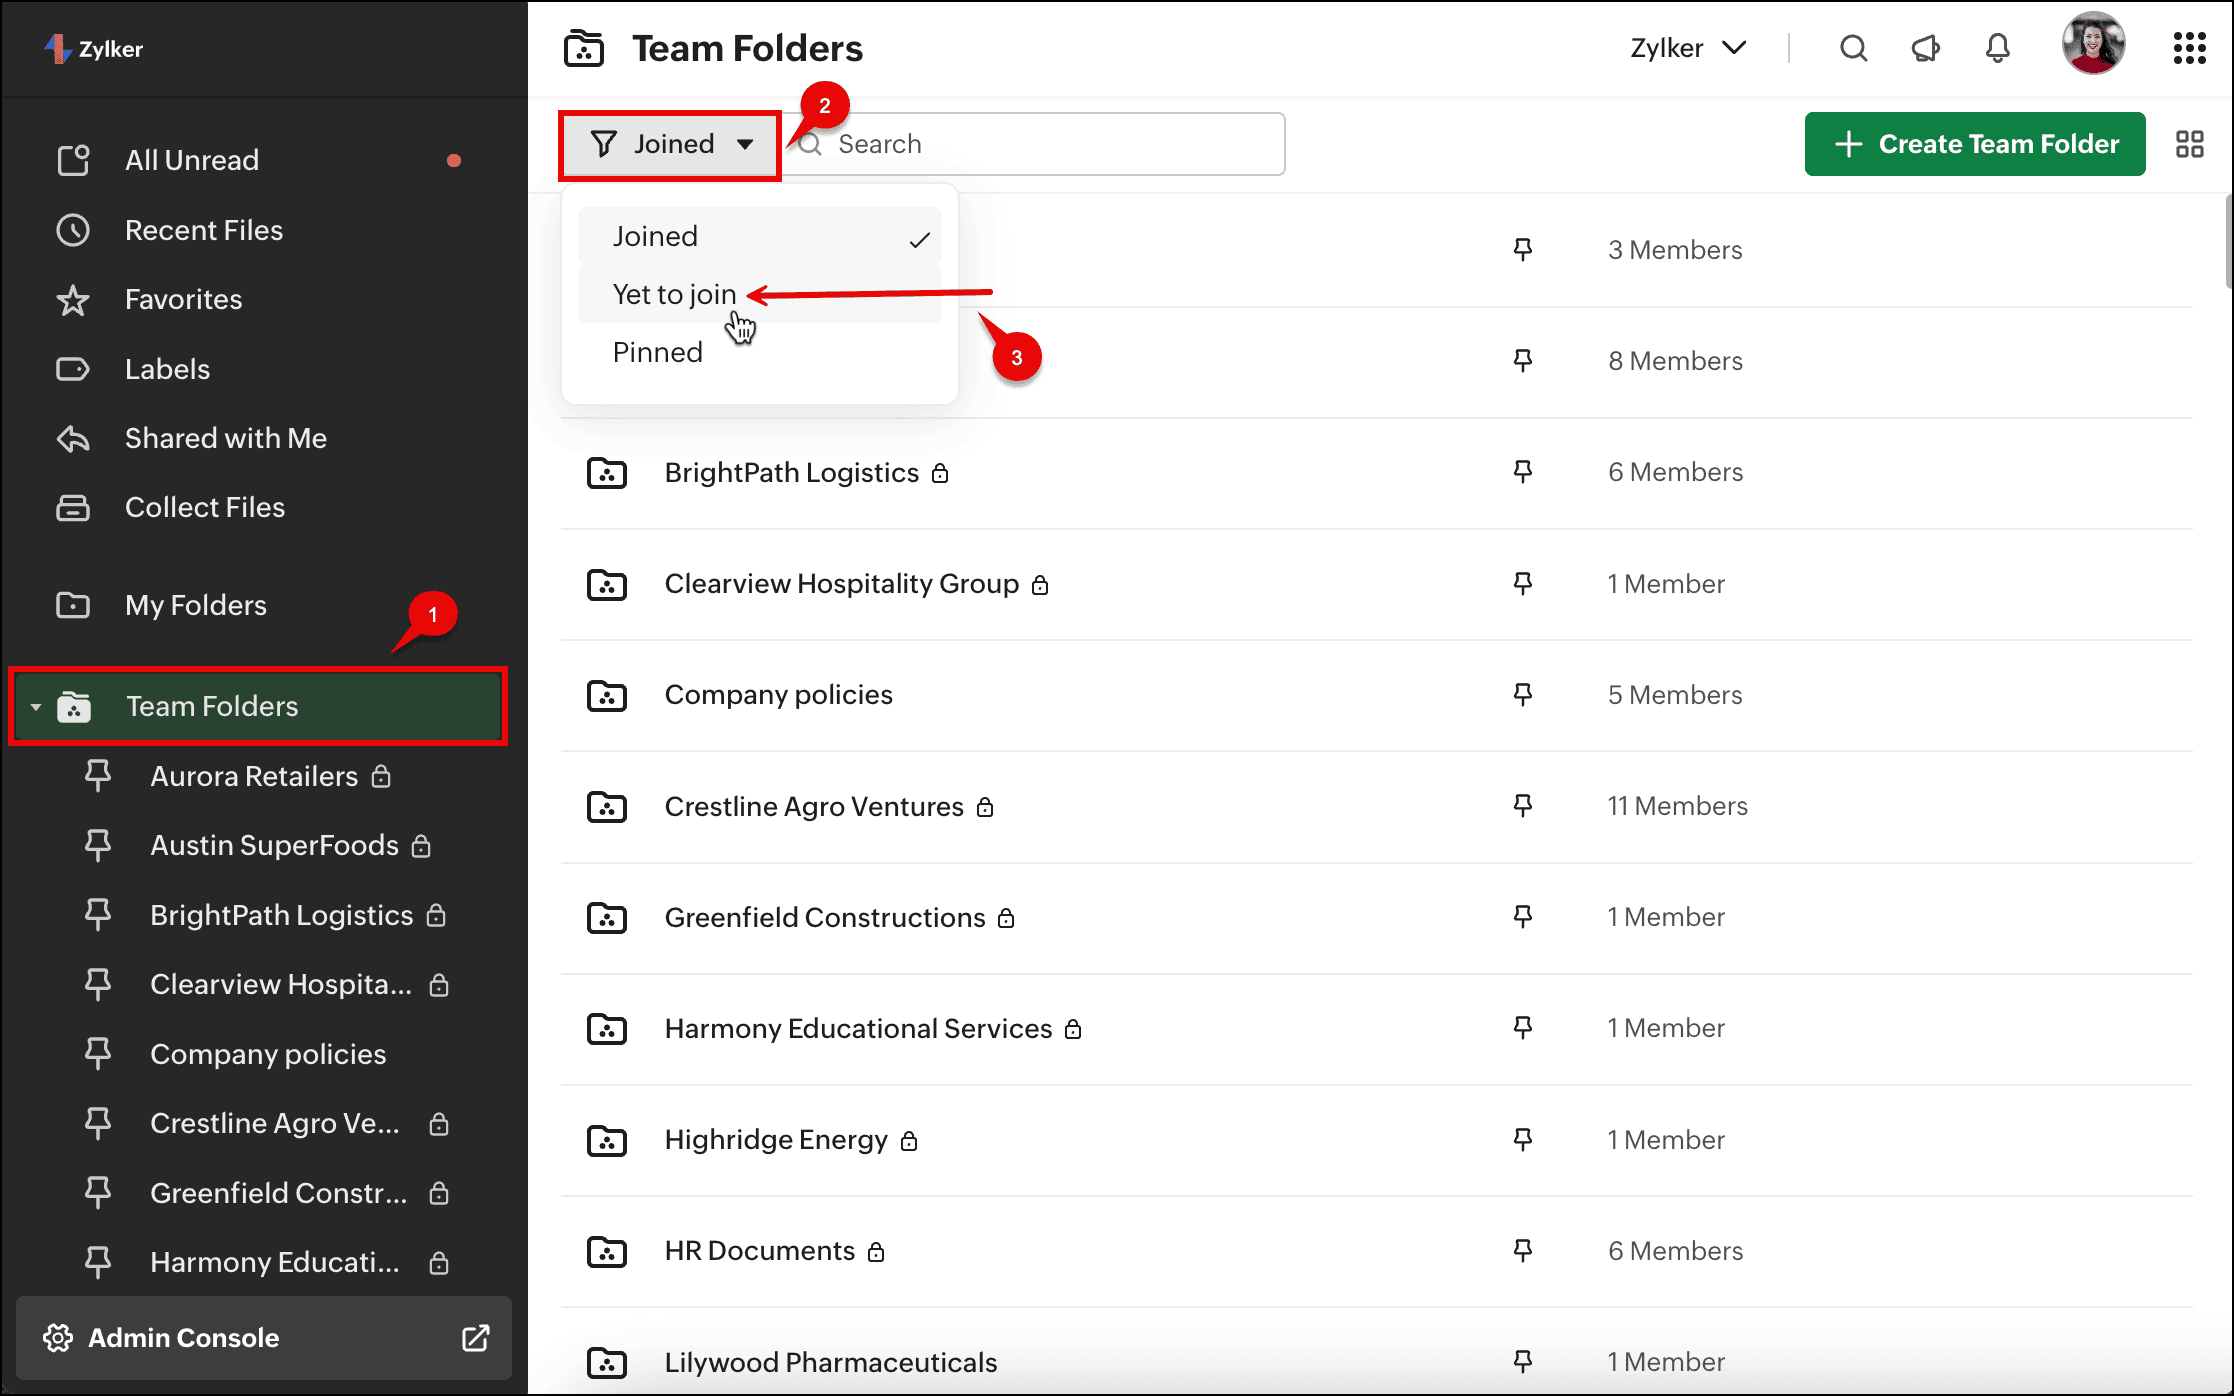Click the user profile avatar

click(2093, 44)
